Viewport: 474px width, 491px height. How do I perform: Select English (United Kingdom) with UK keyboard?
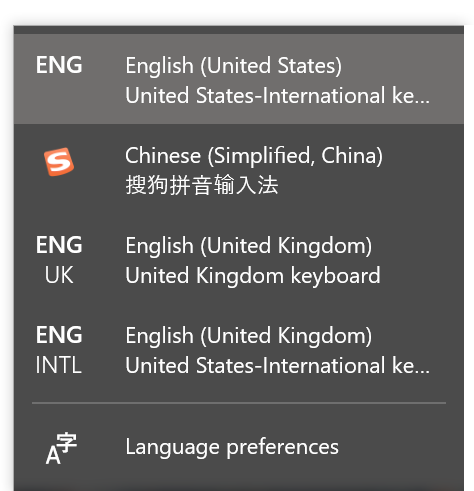(x=248, y=246)
